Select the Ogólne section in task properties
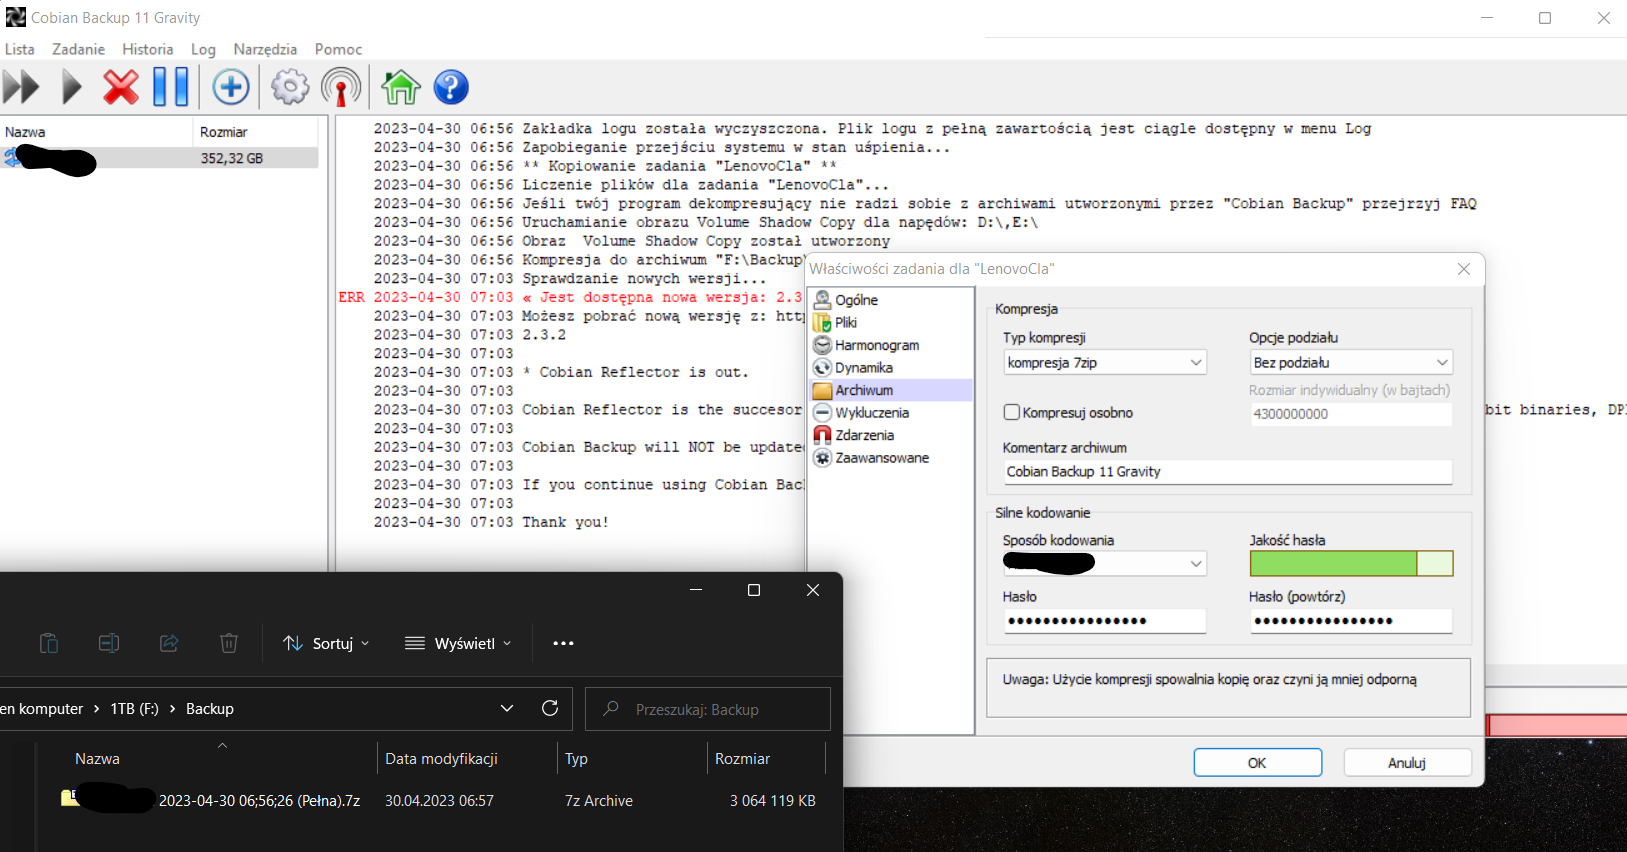The width and height of the screenshot is (1627, 852). pos(856,300)
